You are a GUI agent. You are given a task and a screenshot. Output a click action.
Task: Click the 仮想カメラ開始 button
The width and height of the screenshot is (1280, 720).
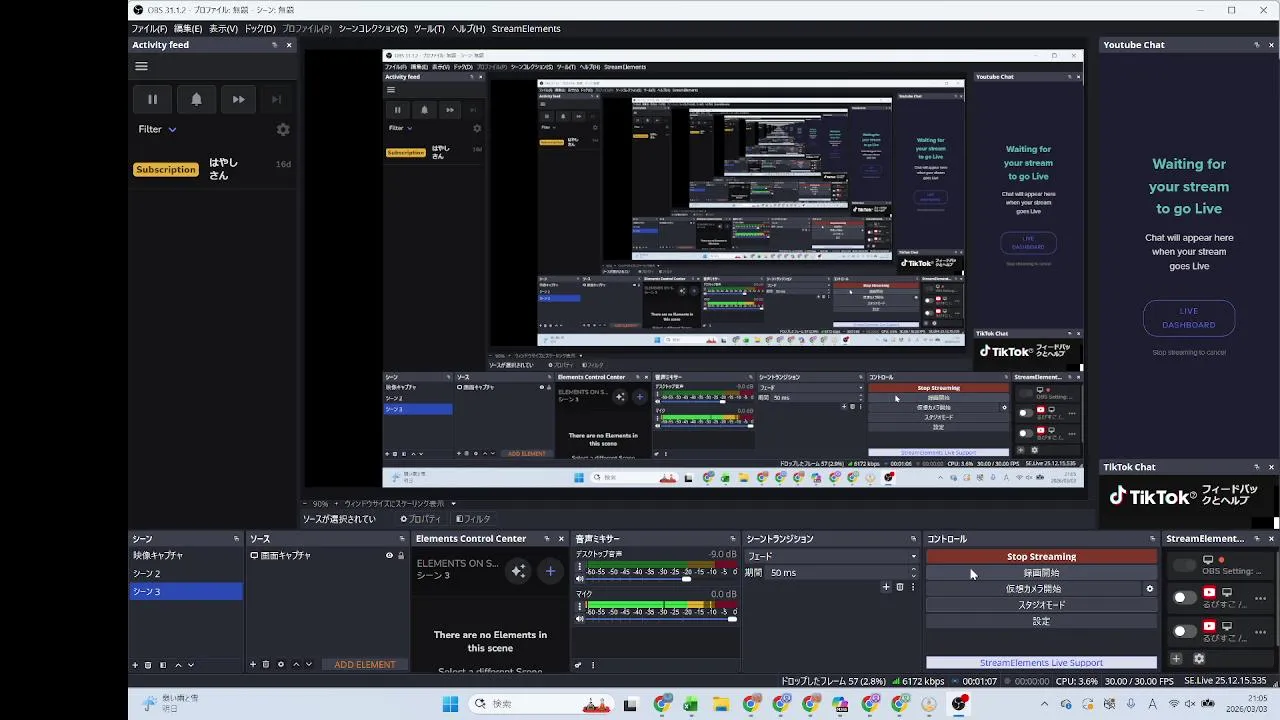click(1034, 589)
